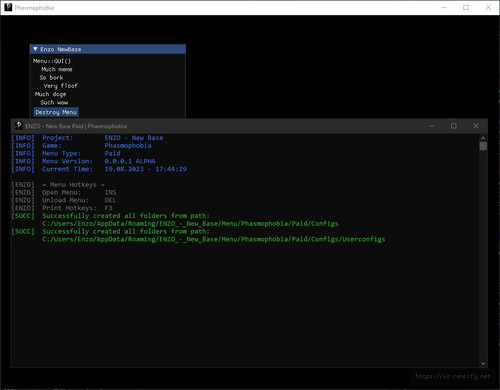Click the '- Menu Hotkeys -' header line

click(x=73, y=185)
